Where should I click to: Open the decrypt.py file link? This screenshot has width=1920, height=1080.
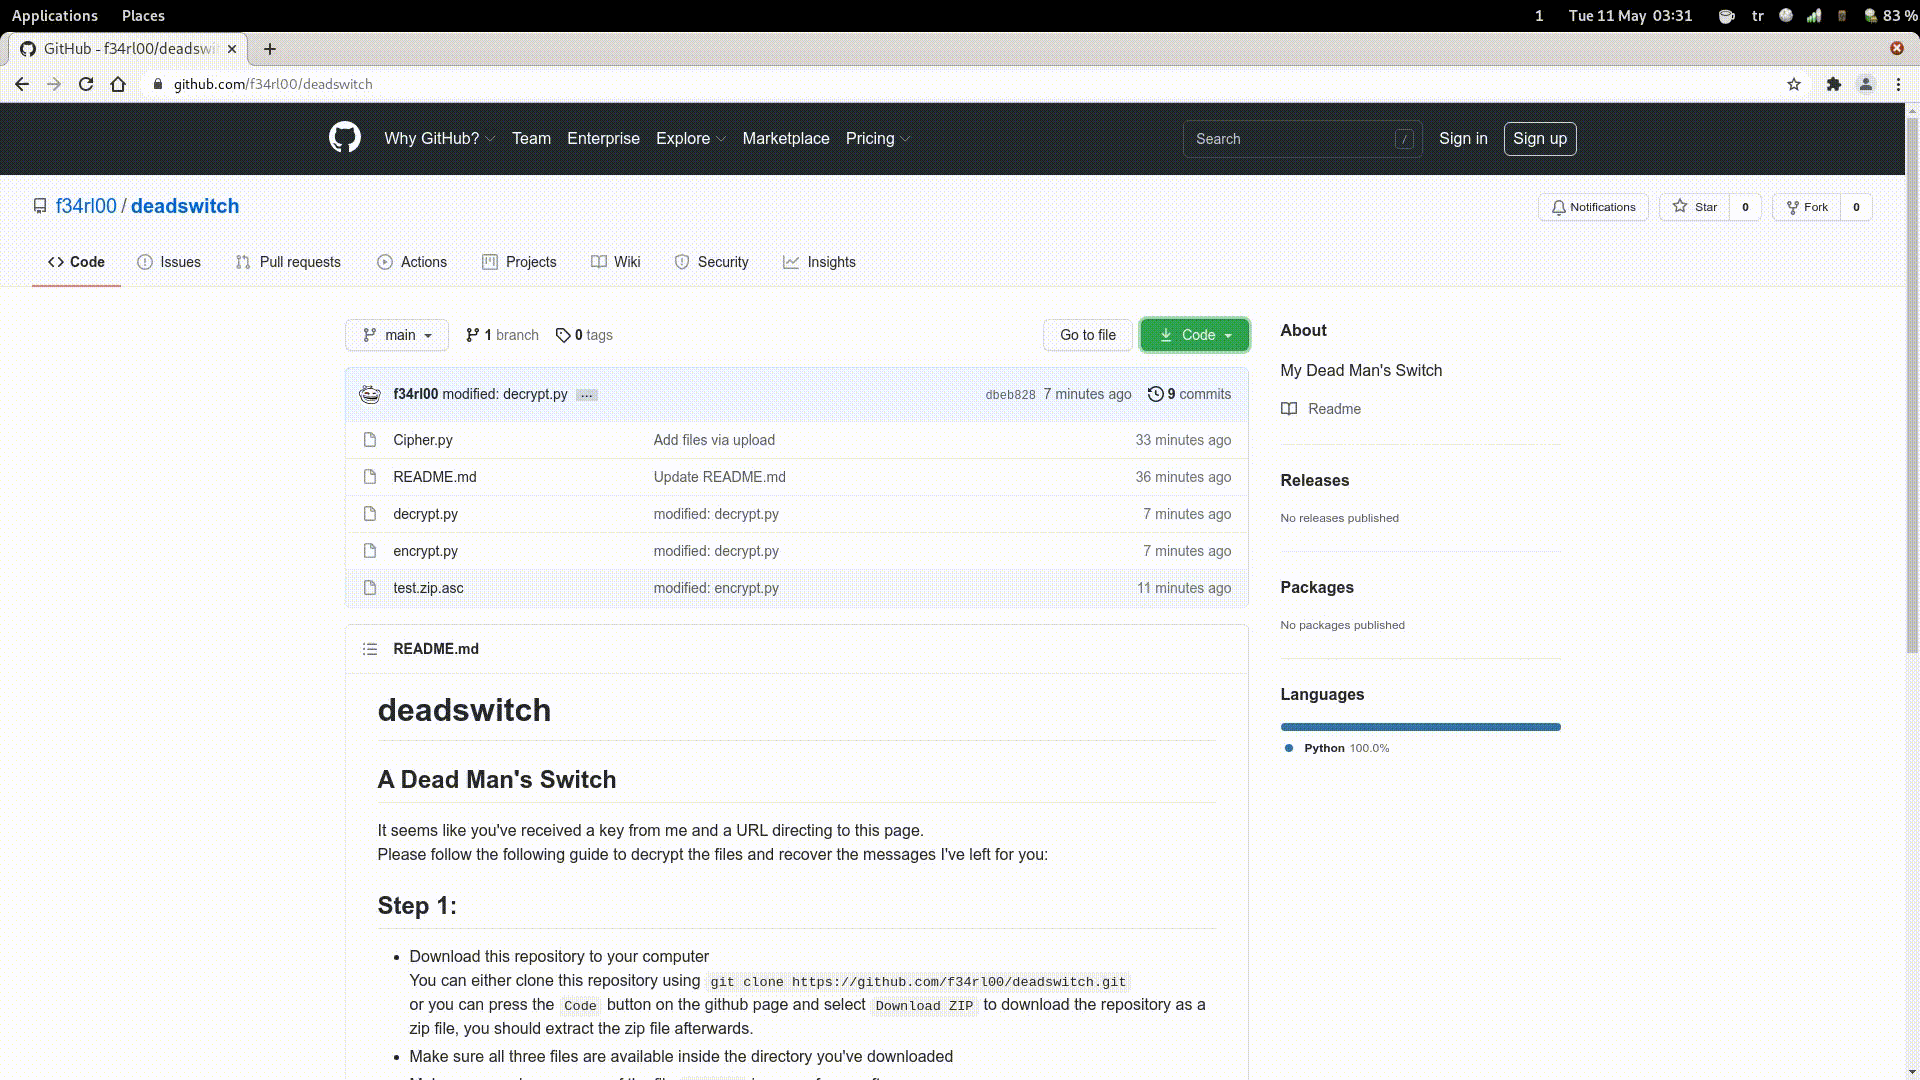click(x=425, y=514)
